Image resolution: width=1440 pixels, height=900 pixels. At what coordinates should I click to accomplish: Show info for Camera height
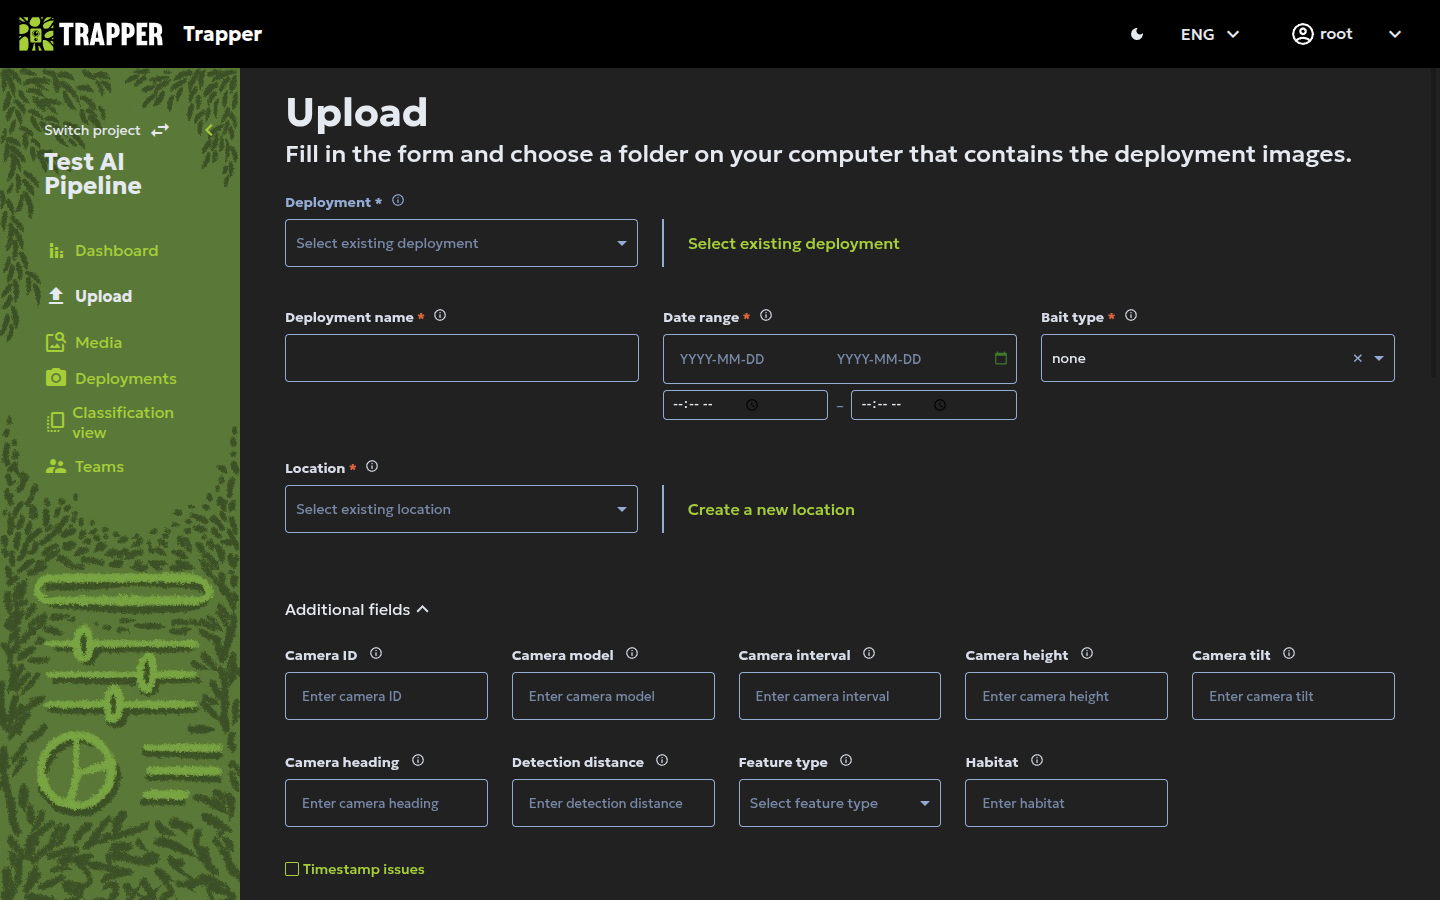[1087, 653]
